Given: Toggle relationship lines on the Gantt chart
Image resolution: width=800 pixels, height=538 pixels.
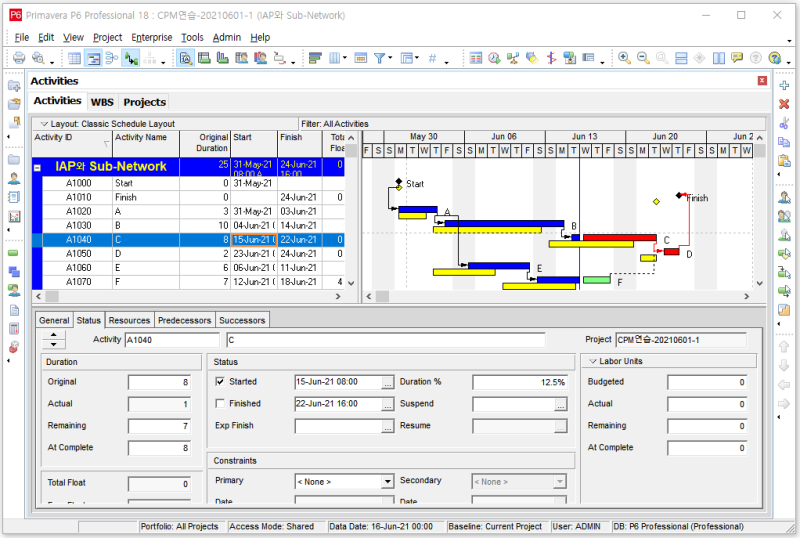Looking at the screenshot, I should click(131, 58).
